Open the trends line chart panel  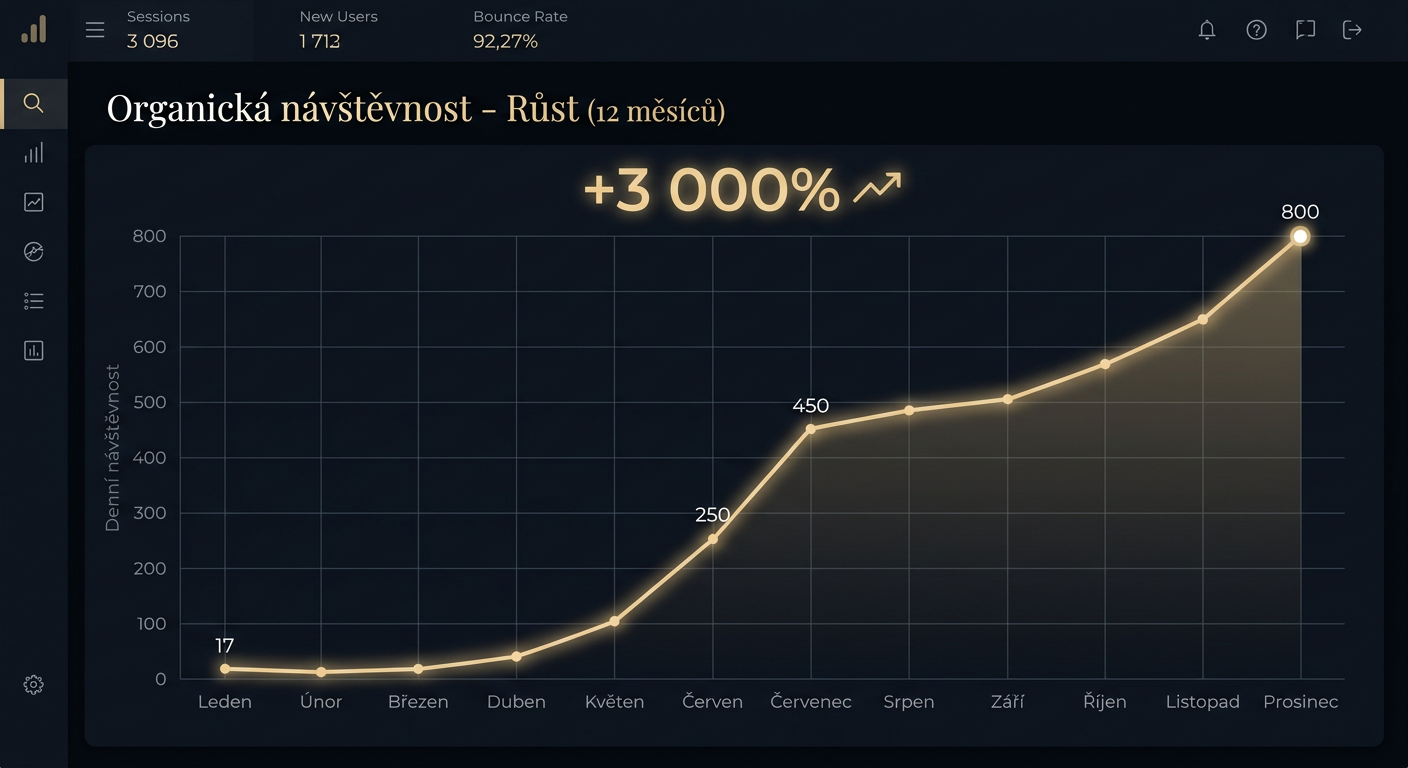(33, 202)
